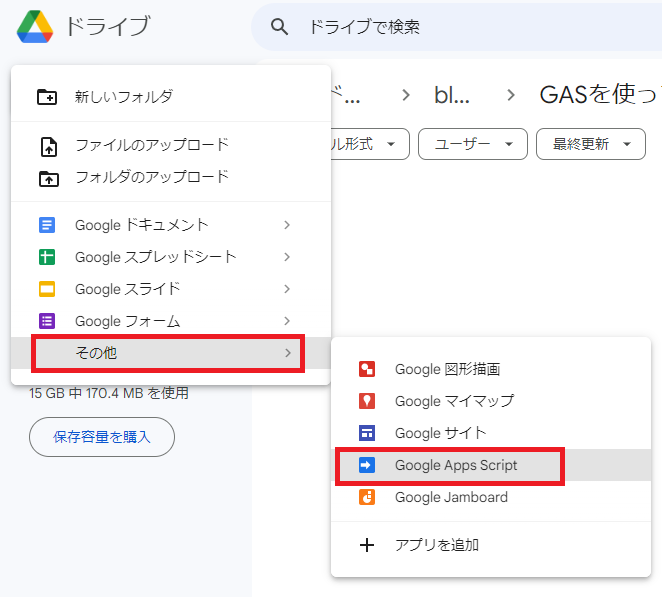Click アプリを追加 in submenu
The image size is (662, 597).
point(491,545)
